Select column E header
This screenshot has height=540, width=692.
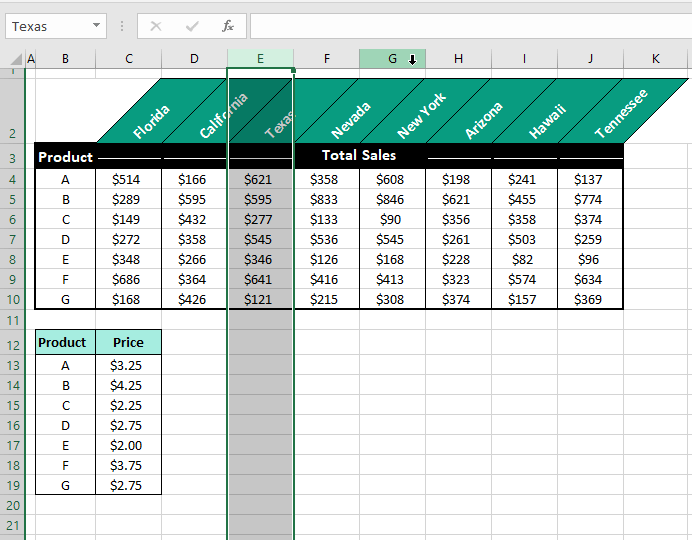[x=260, y=59]
